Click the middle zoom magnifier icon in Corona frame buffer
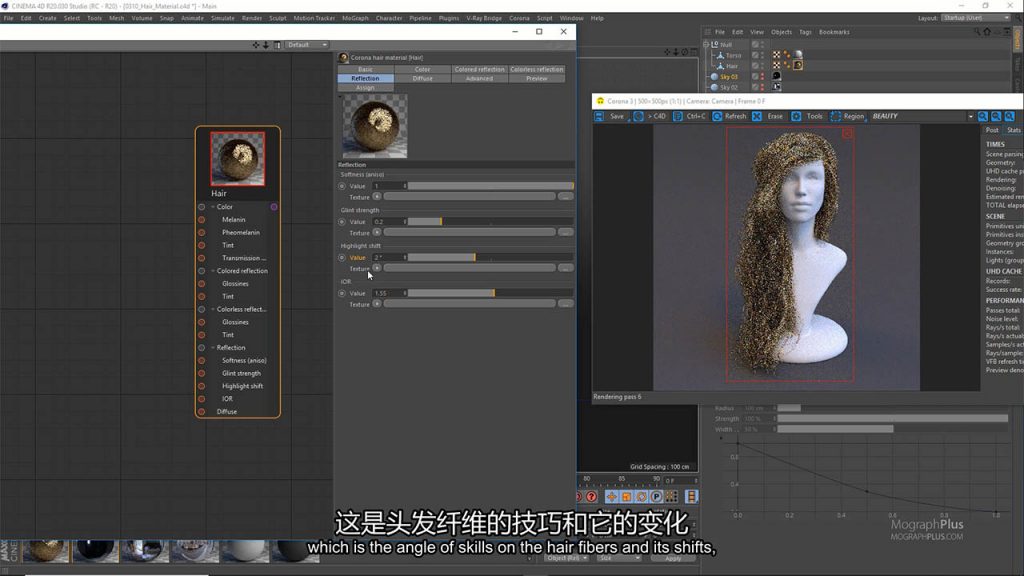 [996, 116]
